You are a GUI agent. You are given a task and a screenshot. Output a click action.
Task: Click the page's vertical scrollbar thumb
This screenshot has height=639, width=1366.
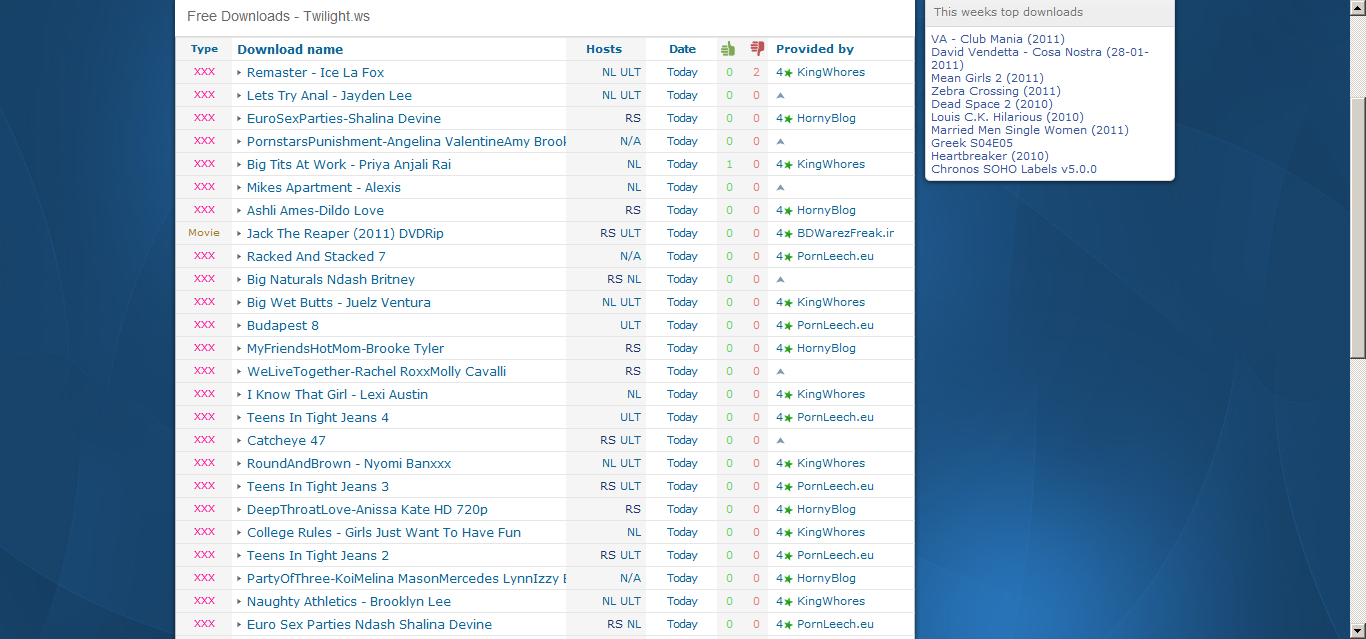tap(1358, 230)
